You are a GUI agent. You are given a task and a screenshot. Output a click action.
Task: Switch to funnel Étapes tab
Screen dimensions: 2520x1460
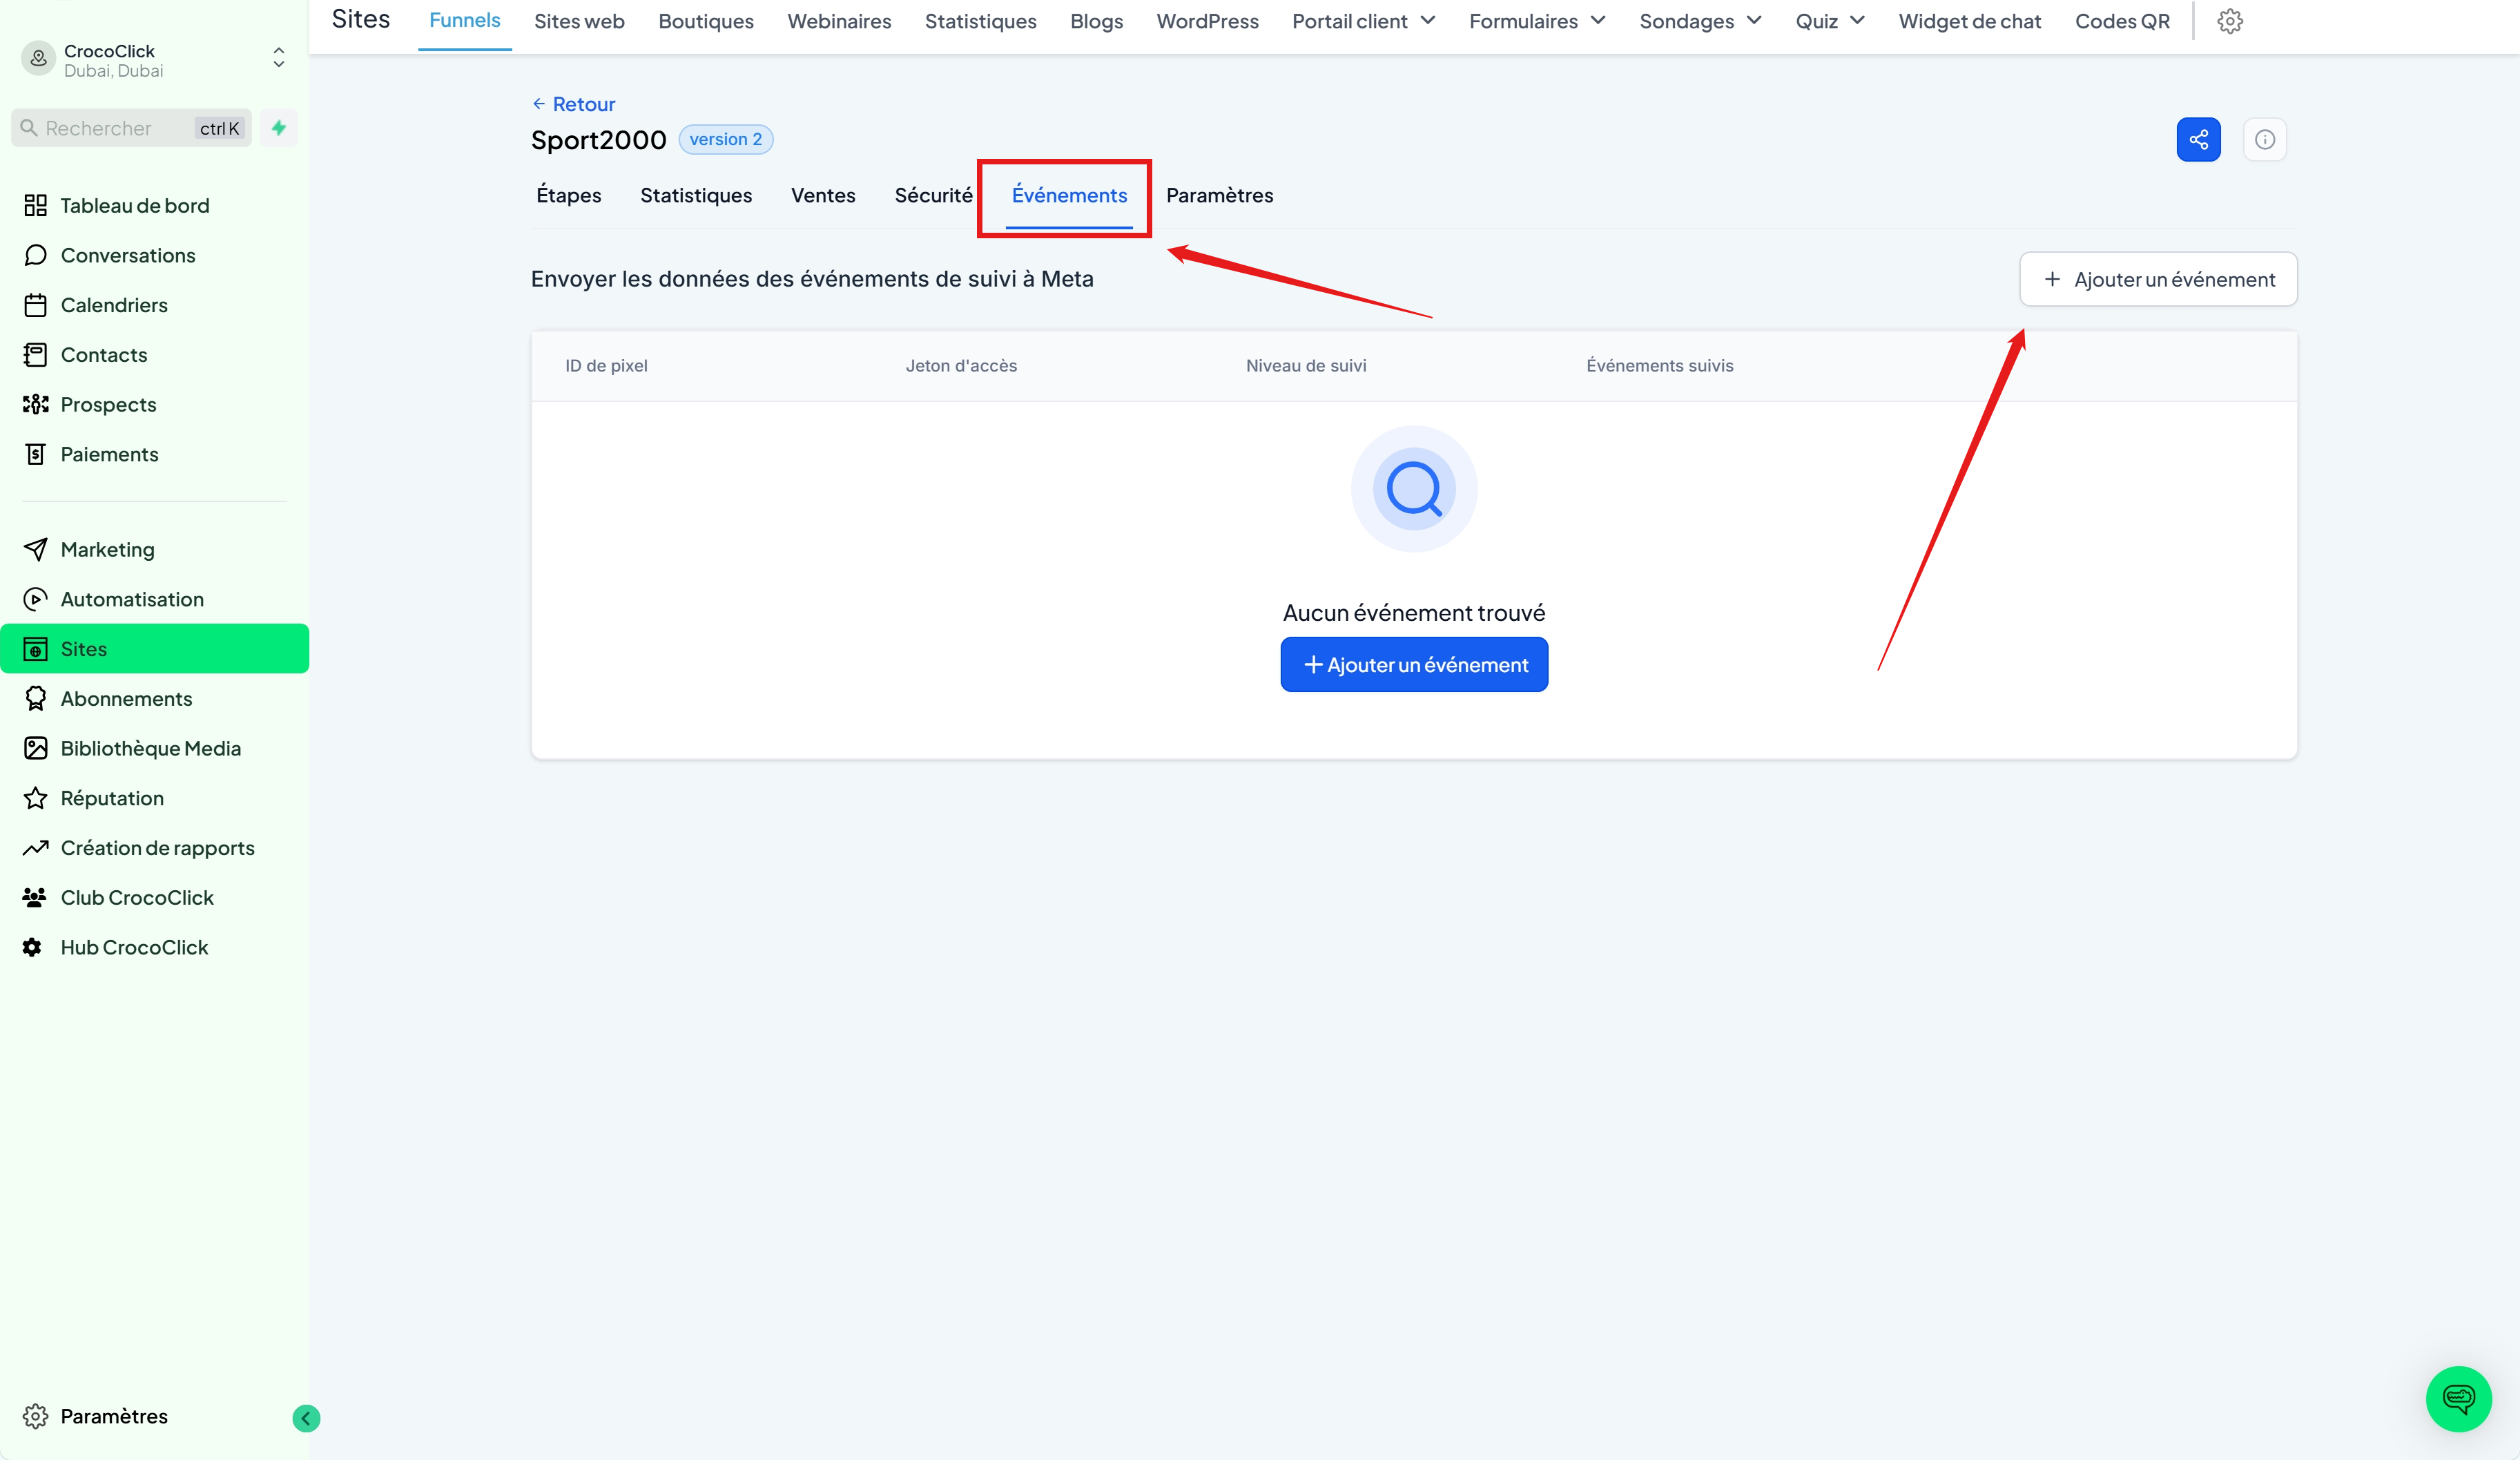point(569,195)
